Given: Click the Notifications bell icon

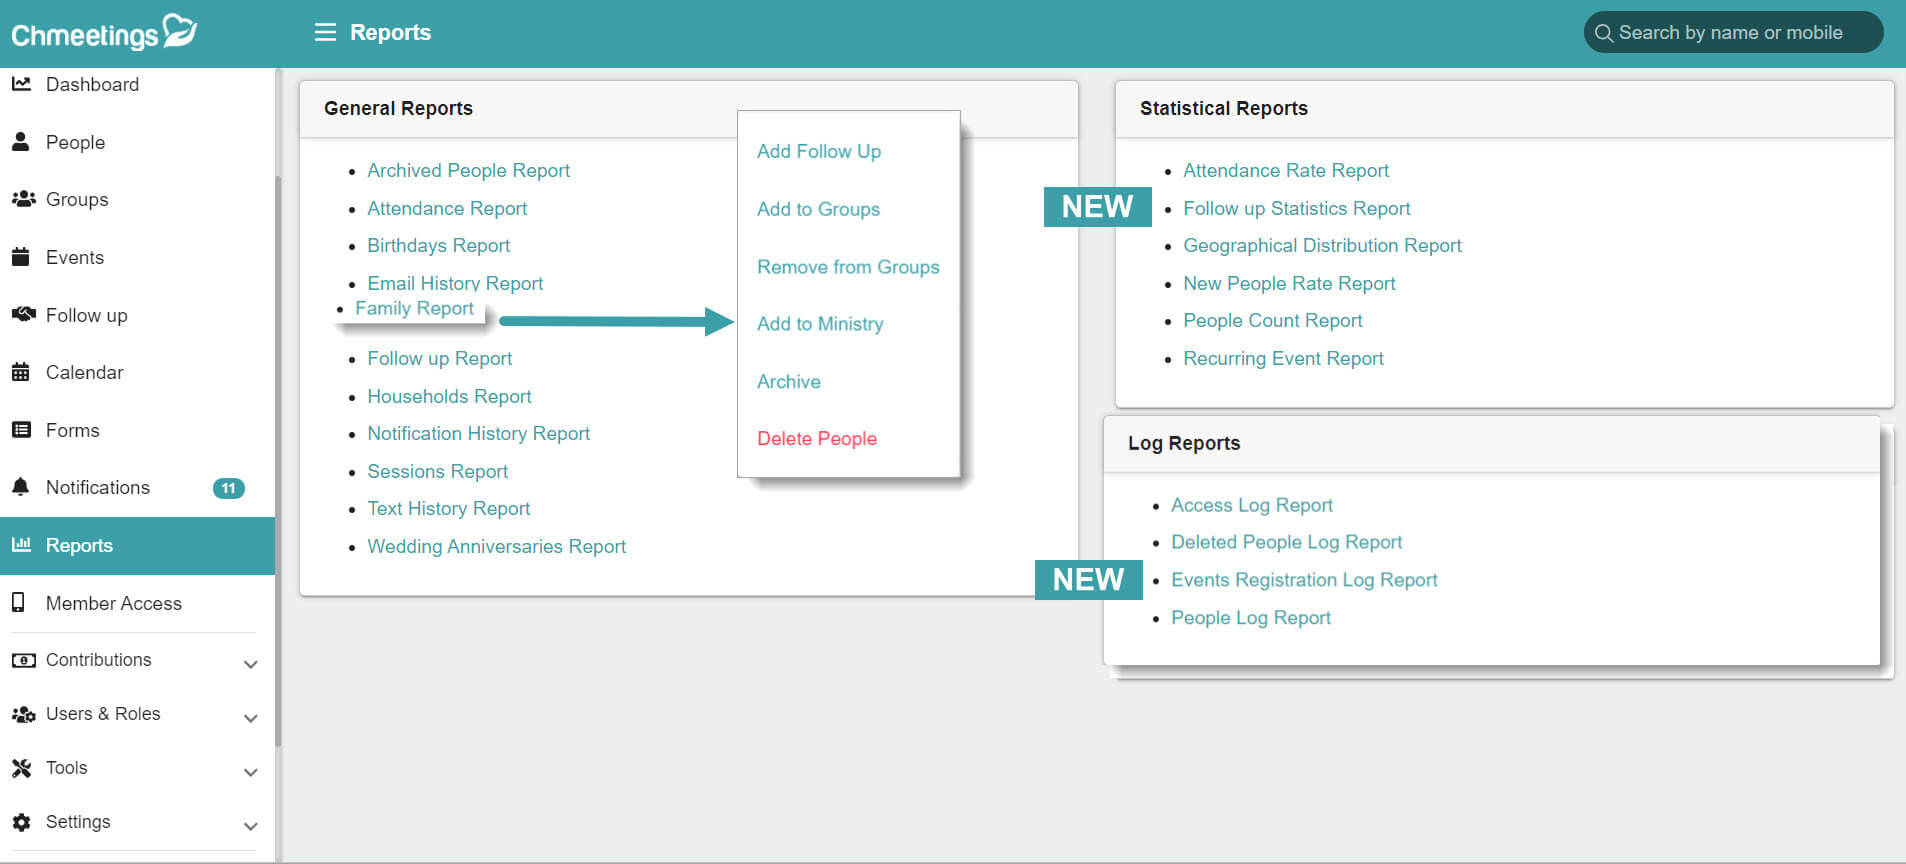Looking at the screenshot, I should 20,487.
